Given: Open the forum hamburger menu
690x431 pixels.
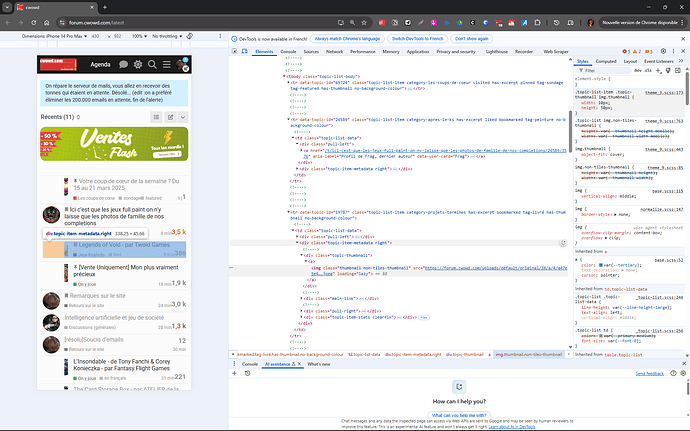Looking at the screenshot, I should 167,64.
